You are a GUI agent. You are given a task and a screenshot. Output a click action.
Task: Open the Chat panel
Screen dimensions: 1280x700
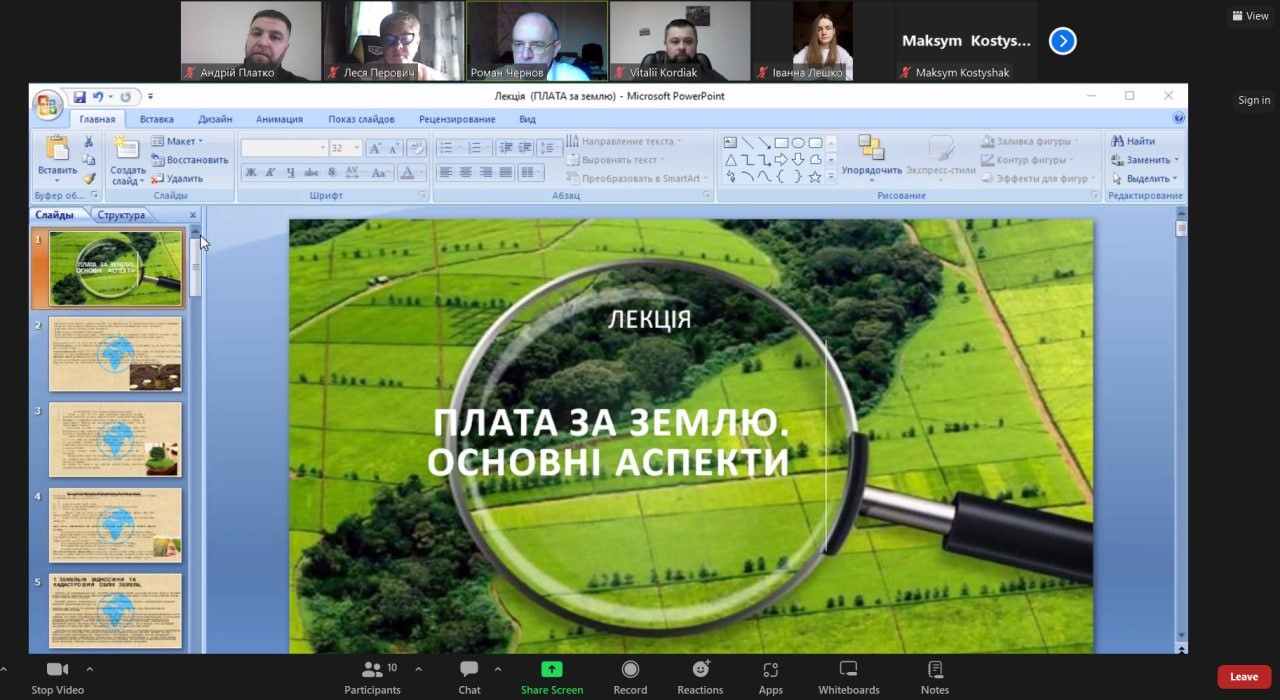[469, 670]
